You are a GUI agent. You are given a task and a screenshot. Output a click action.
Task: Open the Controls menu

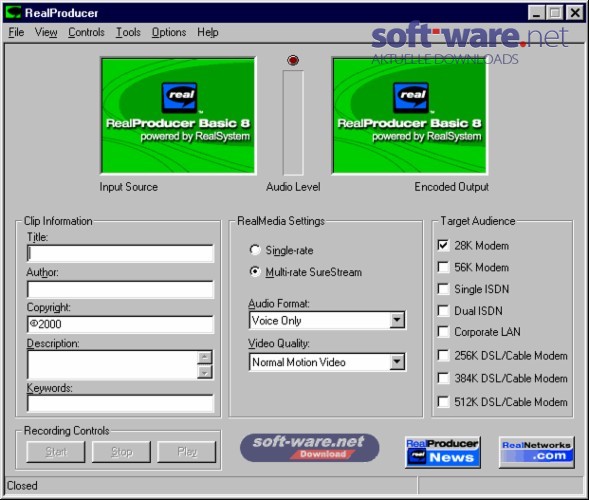tap(86, 32)
